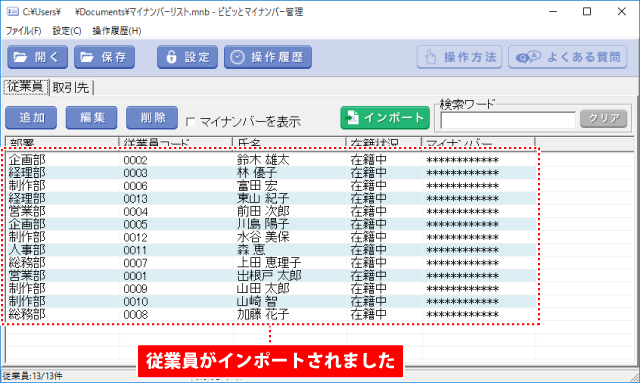Click the padlock icon on 設定 button
Image resolution: width=640 pixels, height=383 pixels.
coord(171,57)
